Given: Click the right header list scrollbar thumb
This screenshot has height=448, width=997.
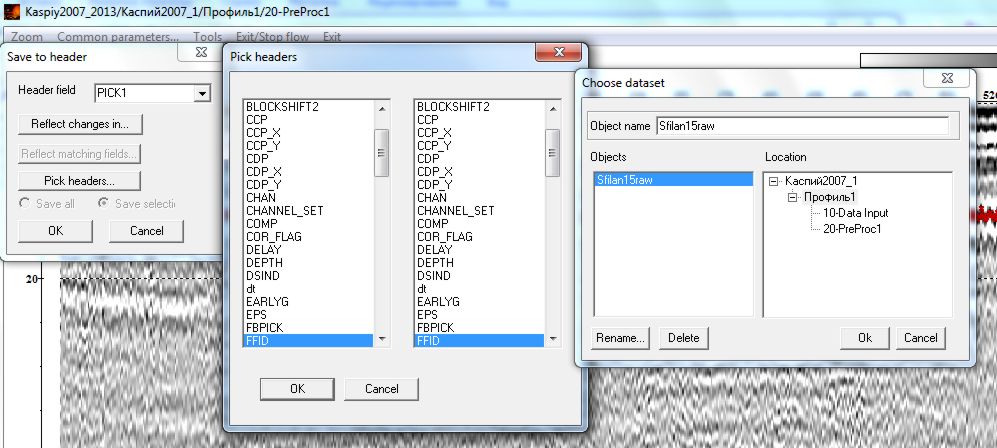Looking at the screenshot, I should [x=553, y=153].
